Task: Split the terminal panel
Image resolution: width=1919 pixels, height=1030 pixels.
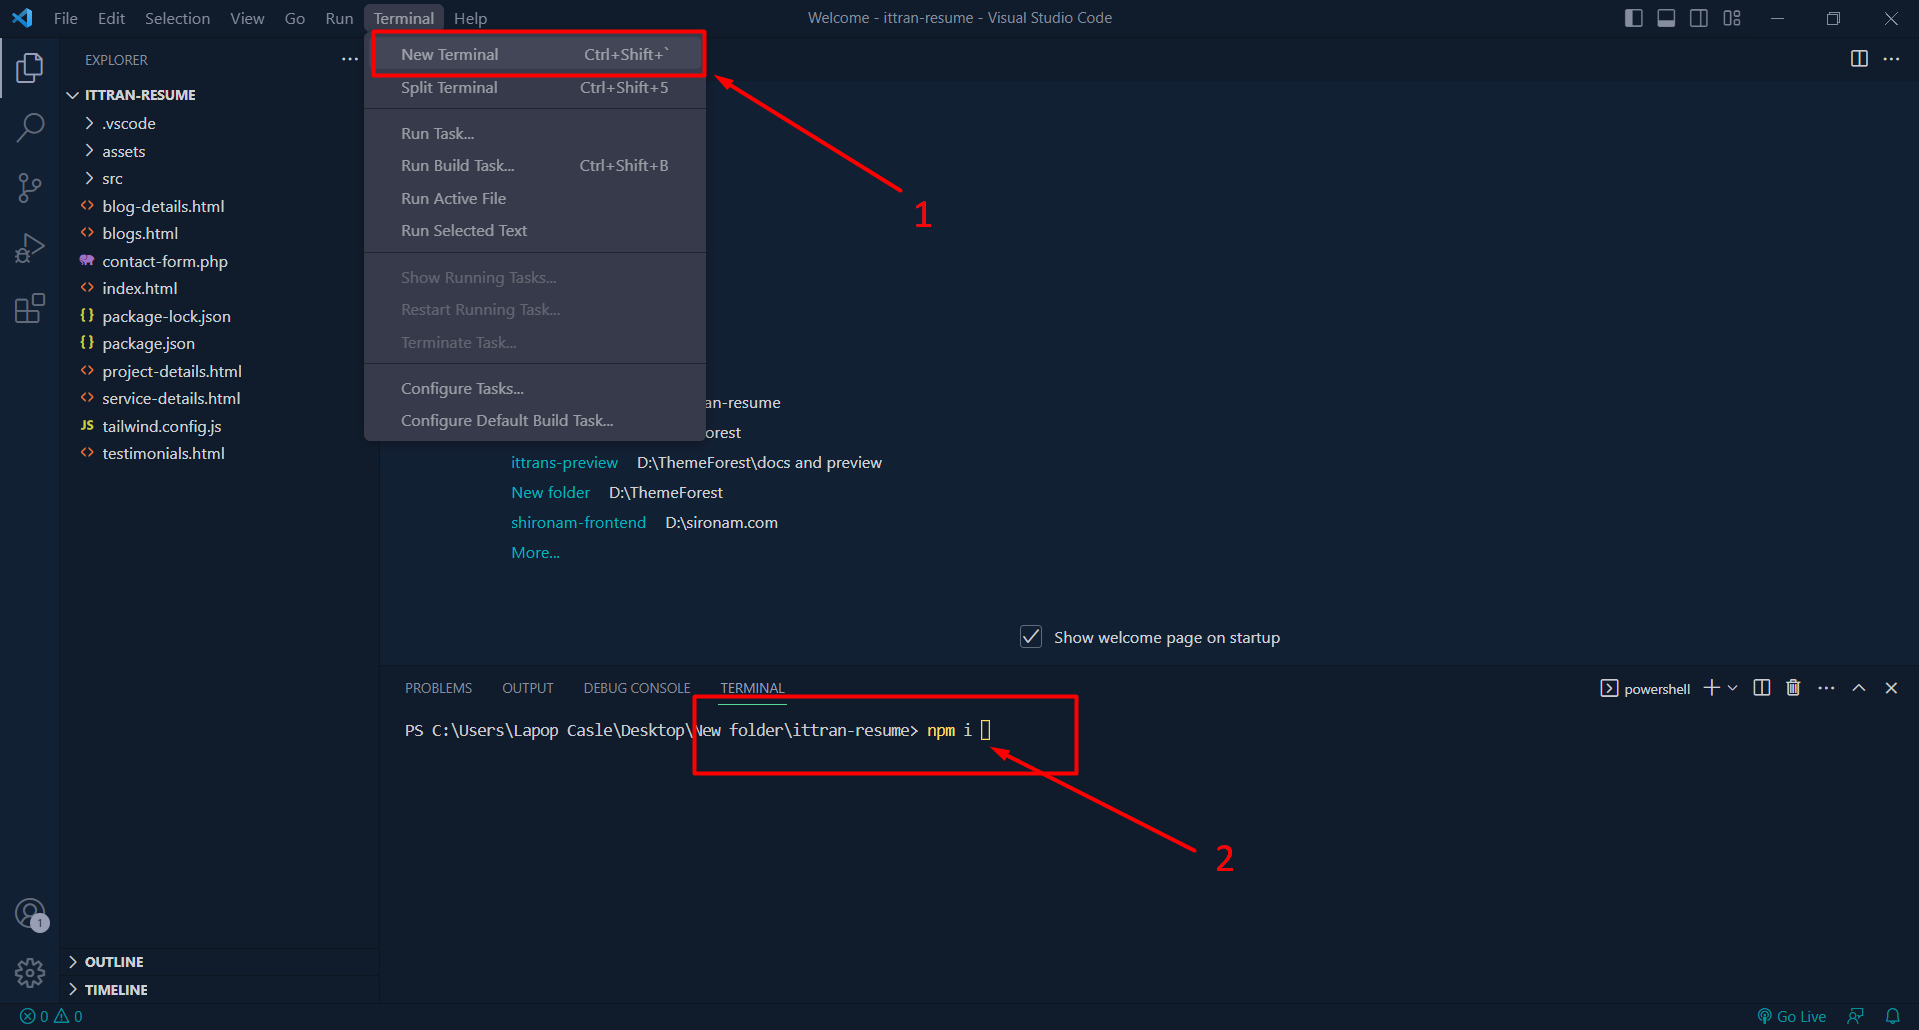Action: click(1762, 687)
